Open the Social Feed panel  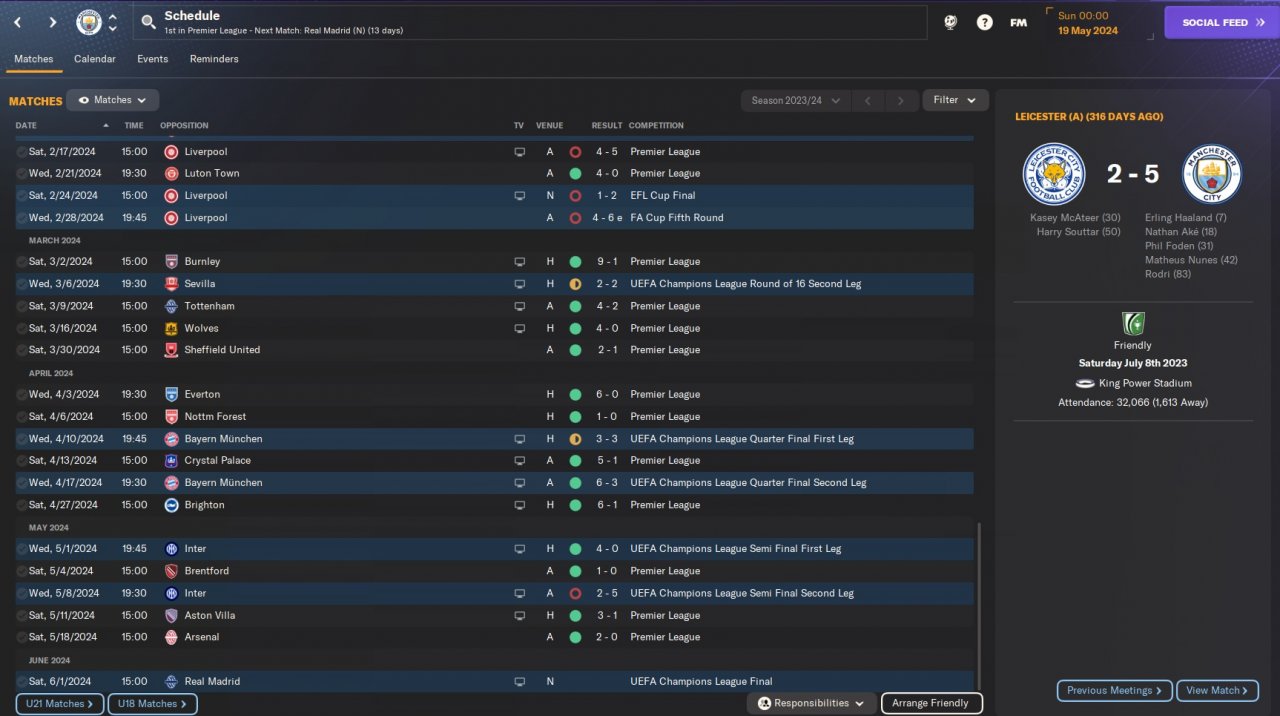1222,22
